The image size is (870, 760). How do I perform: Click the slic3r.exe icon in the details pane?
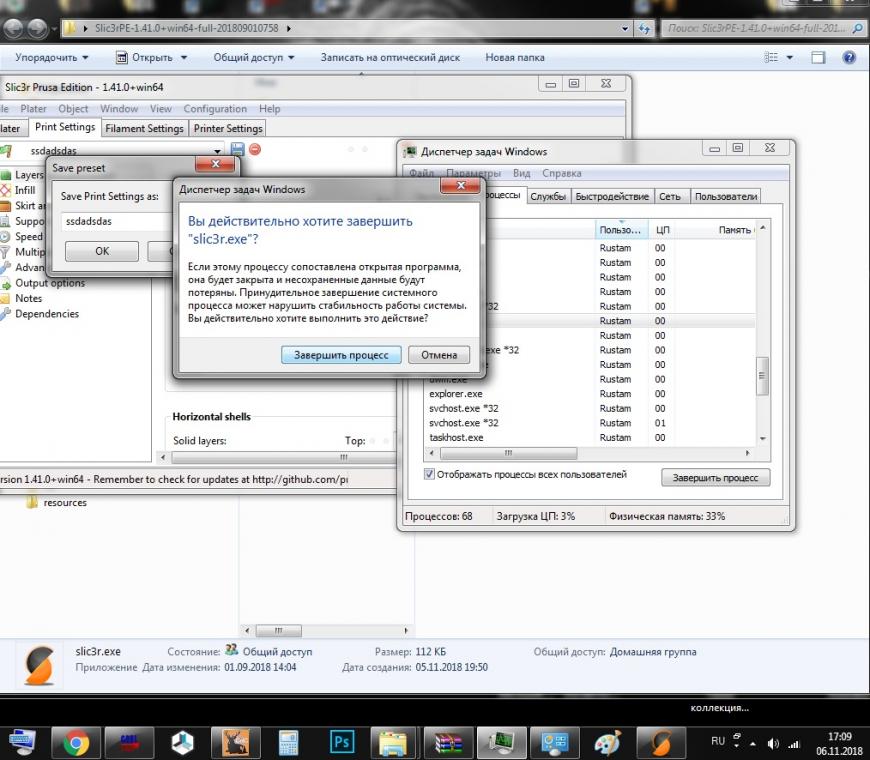(x=40, y=665)
